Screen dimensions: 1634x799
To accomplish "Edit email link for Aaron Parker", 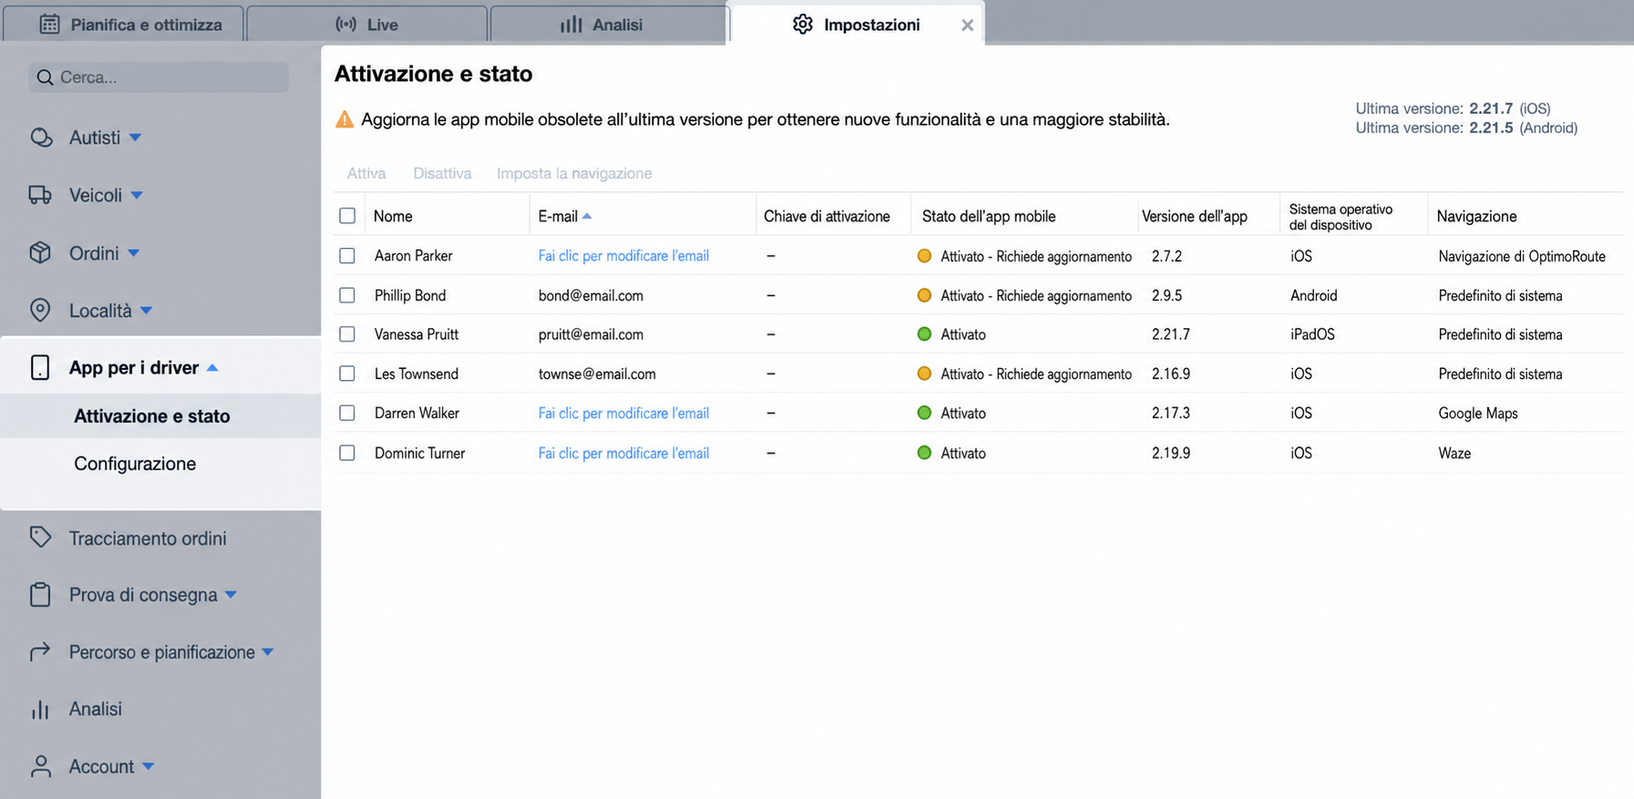I will pos(623,256).
